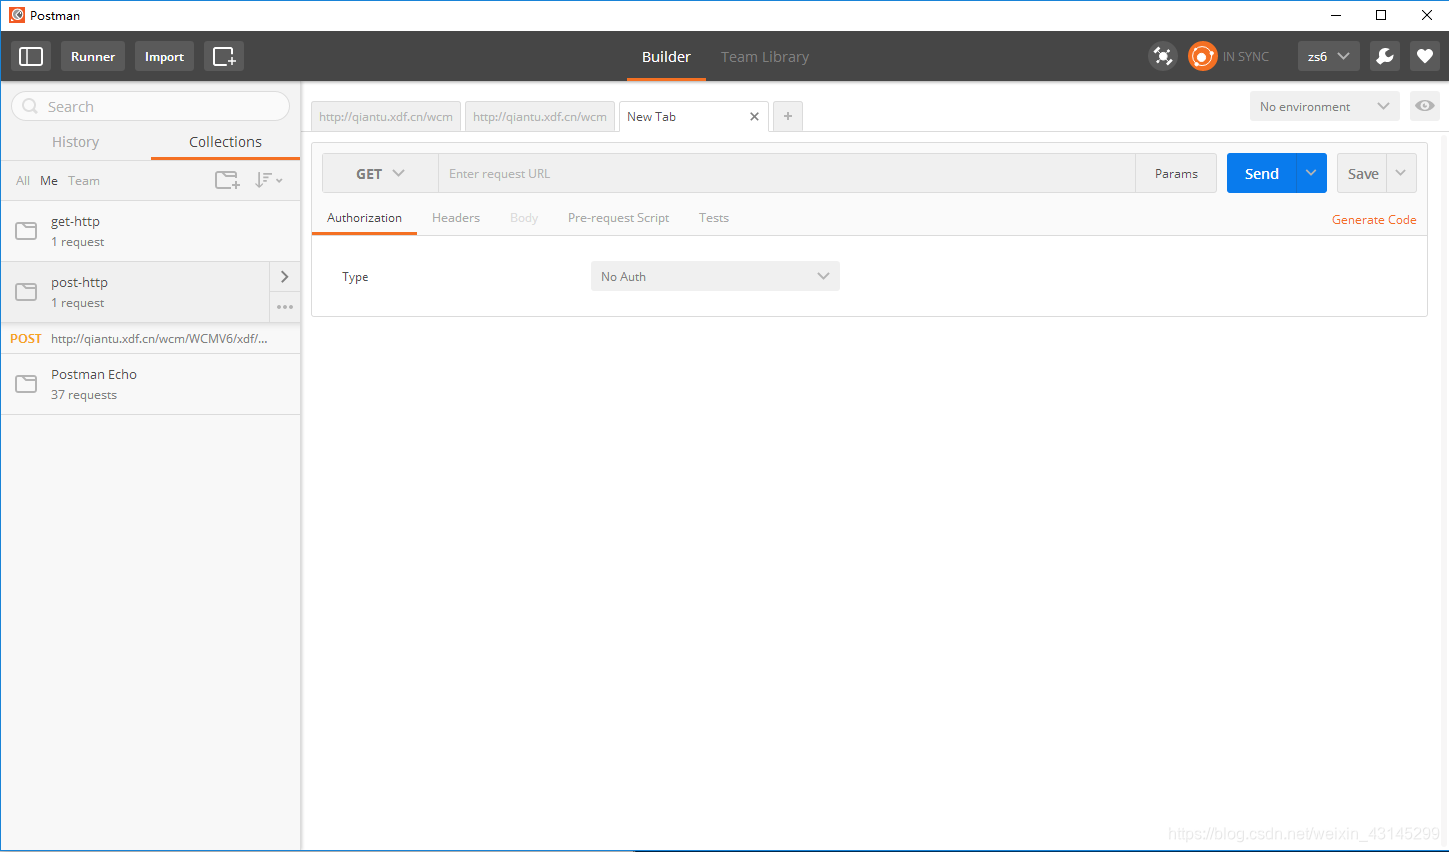1449x852 pixels.
Task: Switch to first qiantu.xdf.cn request tab
Action: pyautogui.click(x=386, y=117)
